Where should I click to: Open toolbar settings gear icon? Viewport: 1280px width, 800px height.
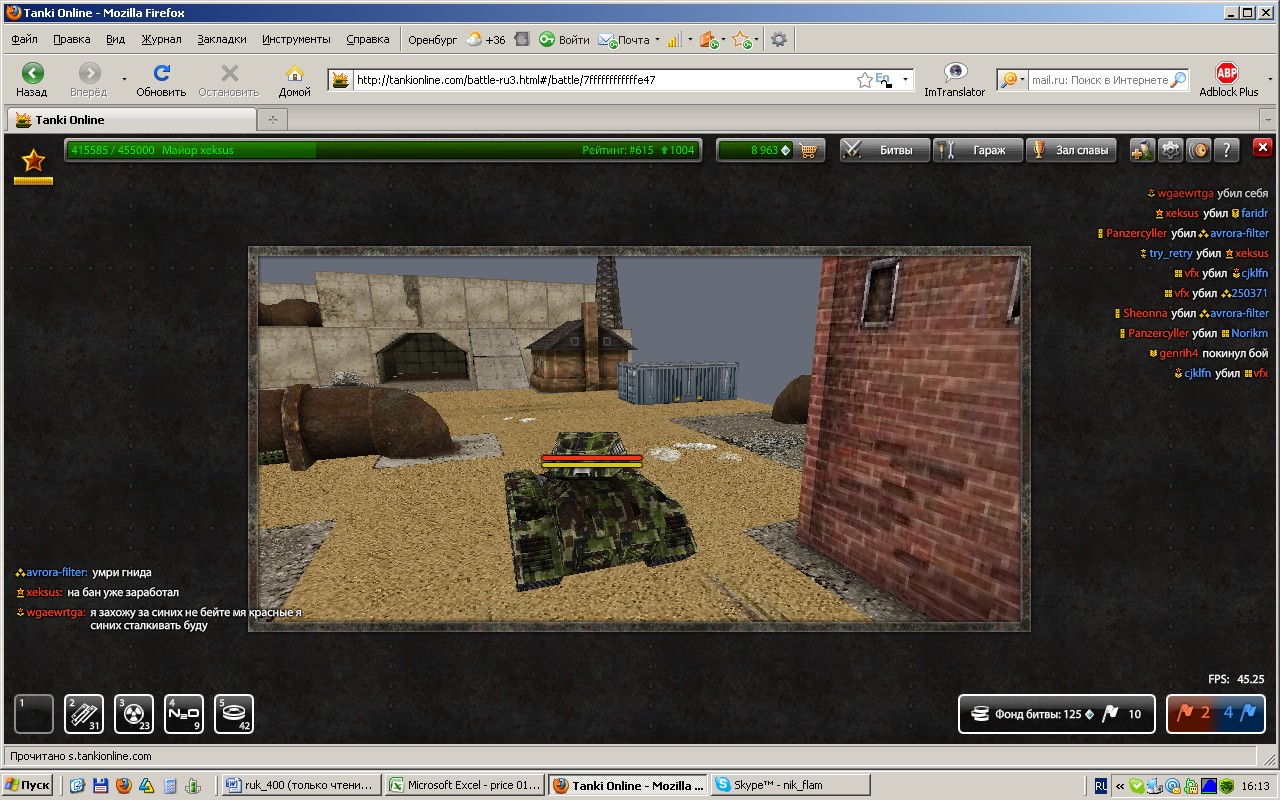coord(779,40)
